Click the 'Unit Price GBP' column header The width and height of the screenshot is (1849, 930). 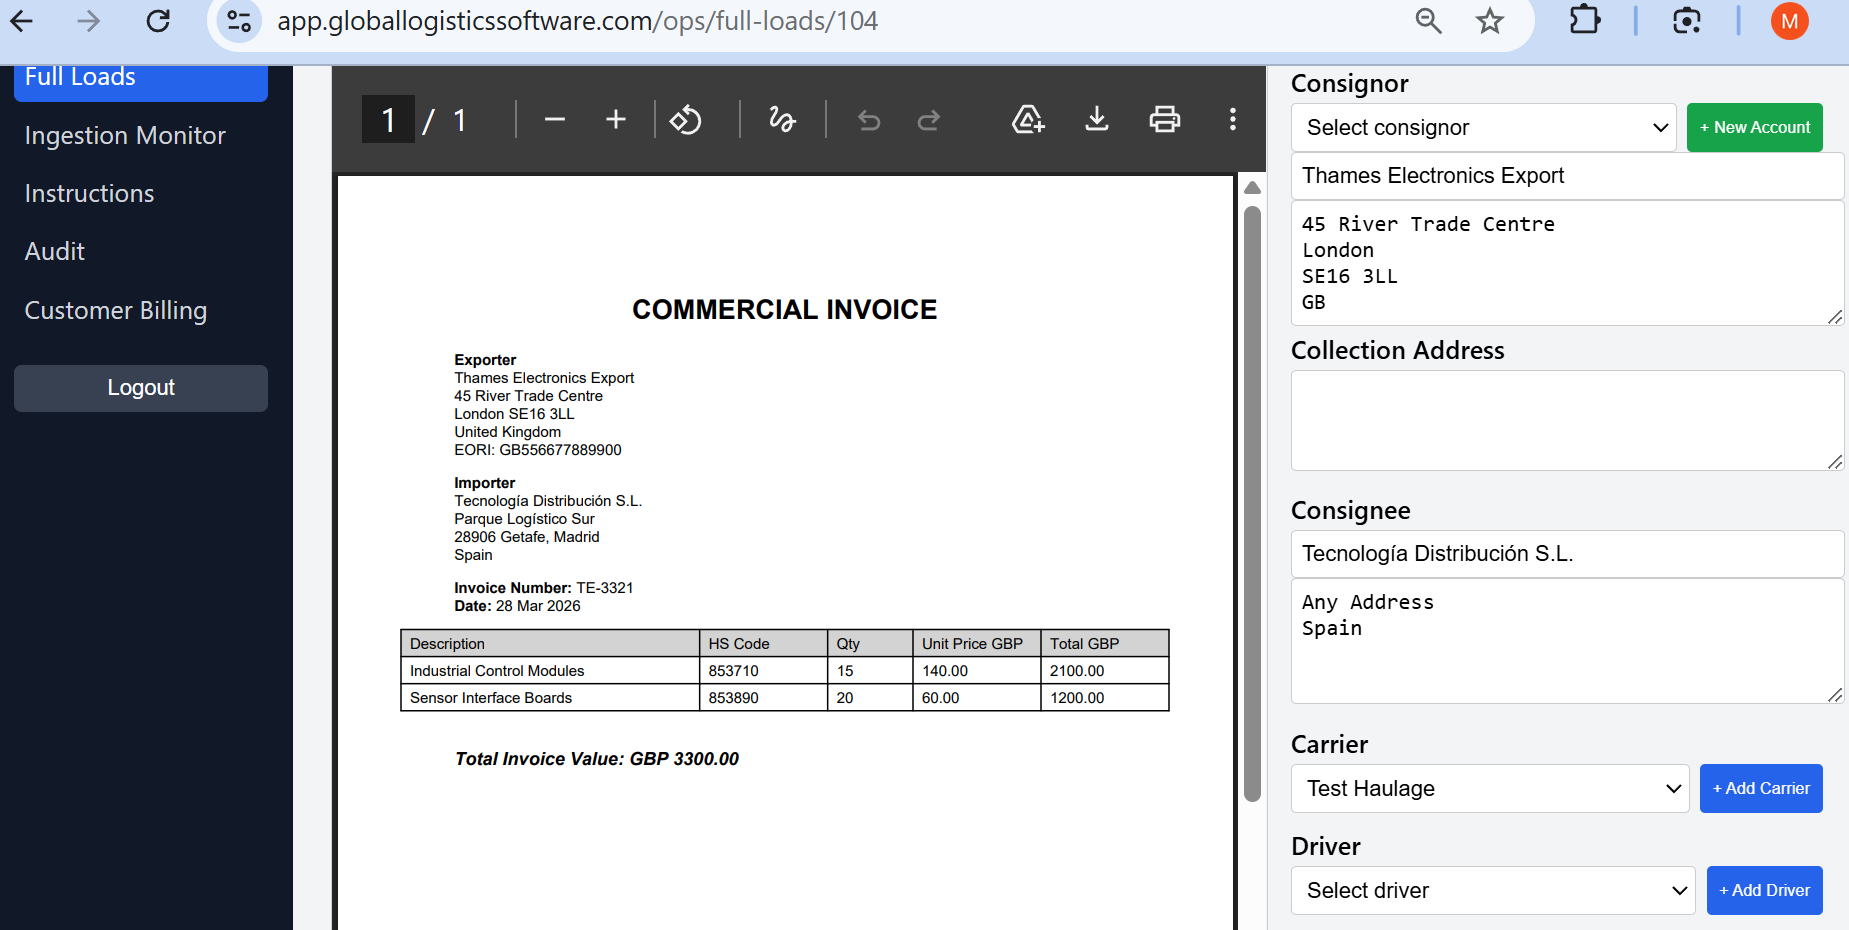point(977,644)
